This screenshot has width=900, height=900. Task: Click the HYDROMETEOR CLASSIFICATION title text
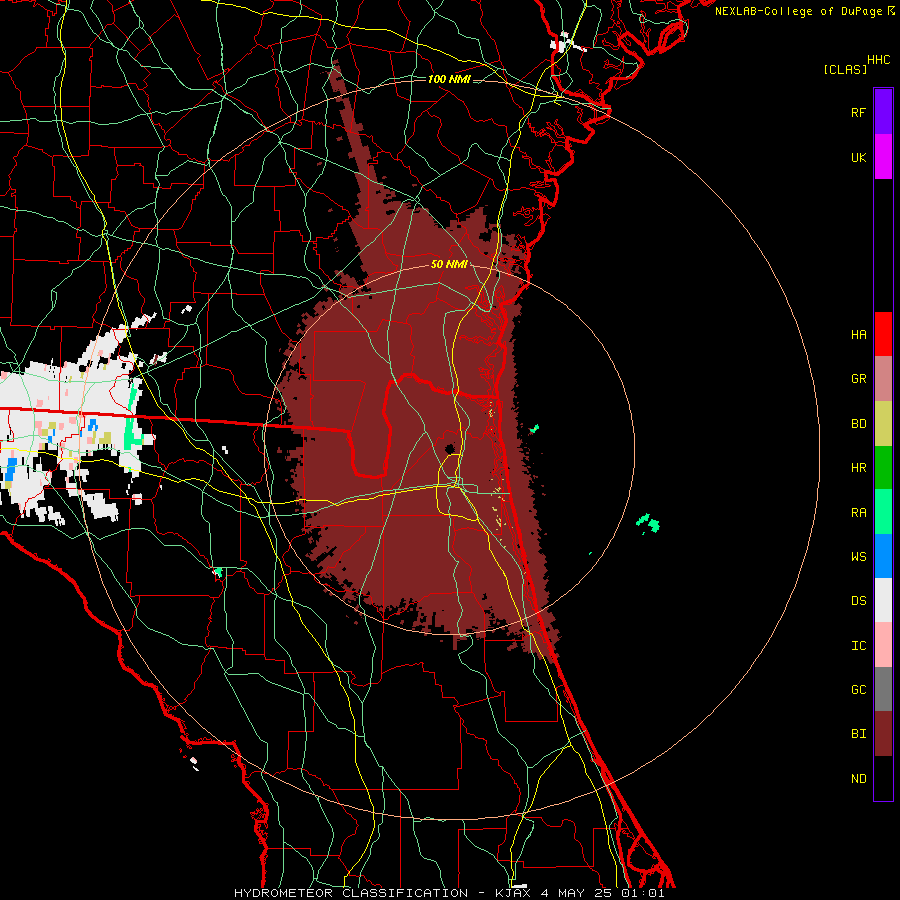click(x=351, y=893)
